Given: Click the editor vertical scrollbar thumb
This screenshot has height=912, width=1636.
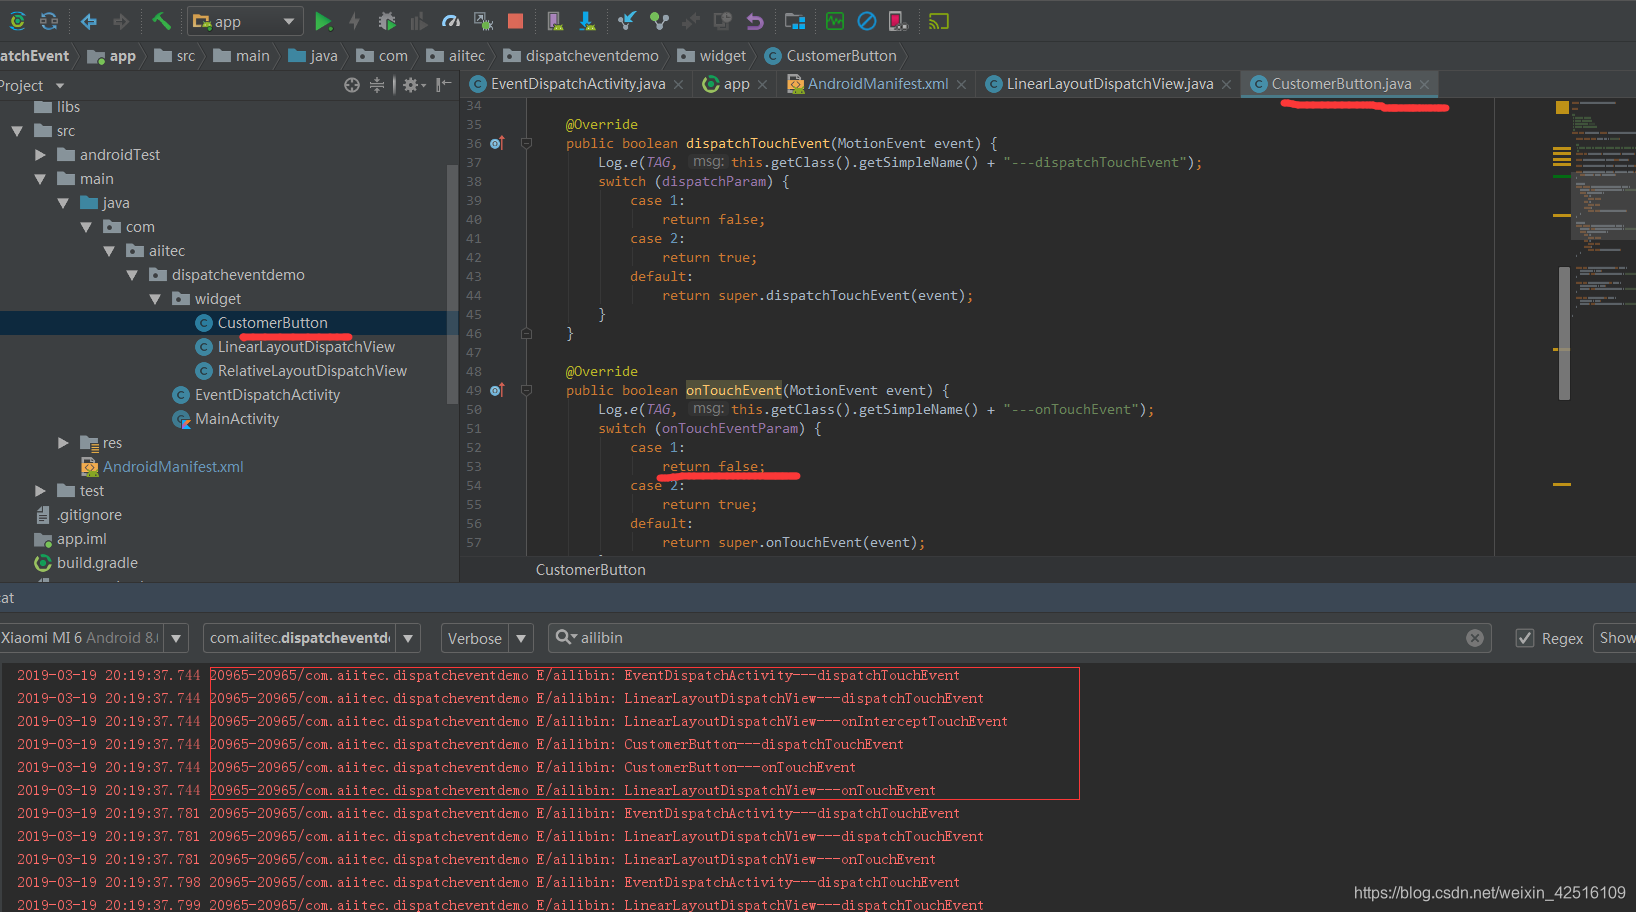Looking at the screenshot, I should tap(1564, 333).
